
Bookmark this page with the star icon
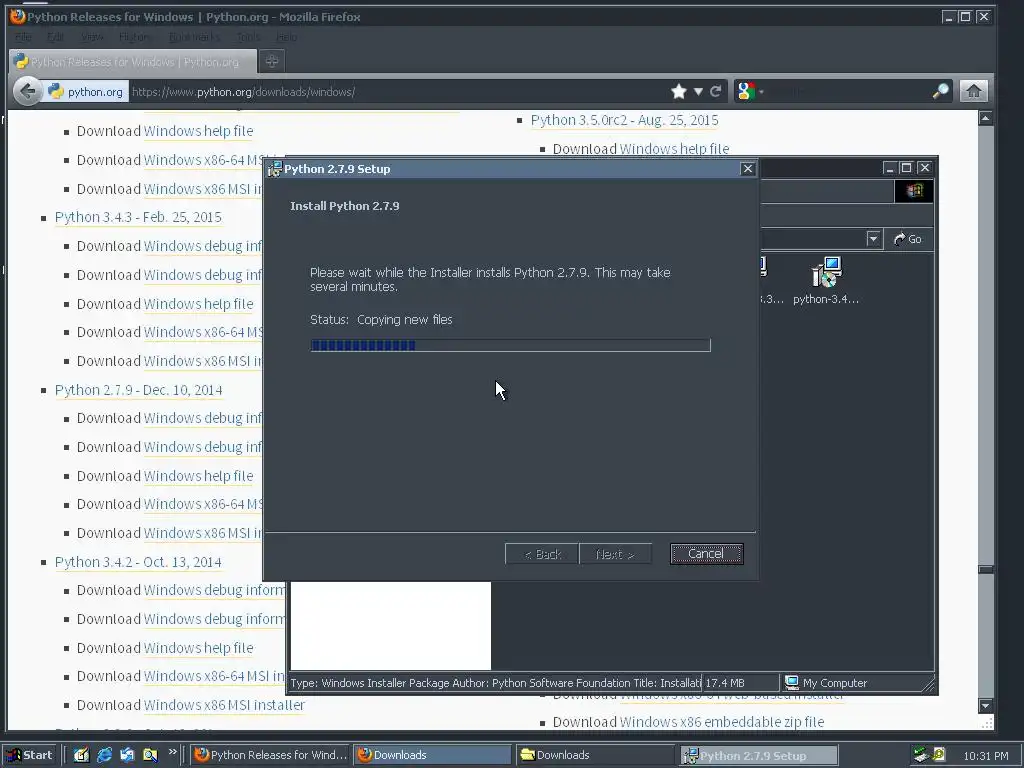click(x=679, y=91)
